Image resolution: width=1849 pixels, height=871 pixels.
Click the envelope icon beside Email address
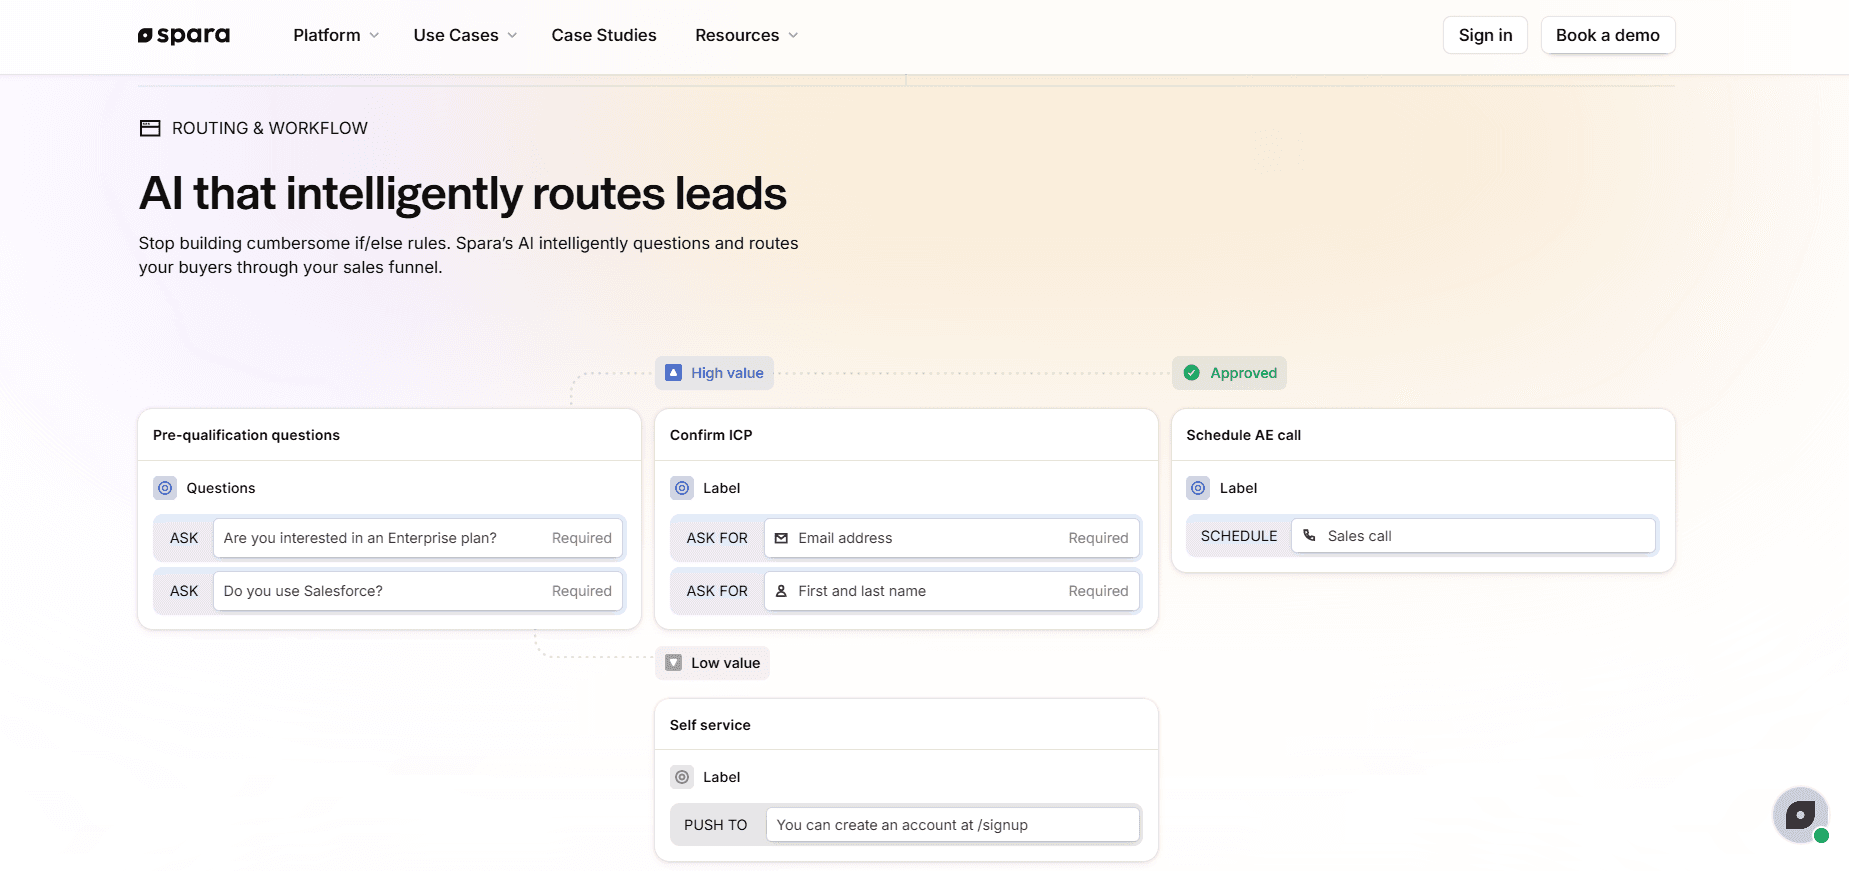[781, 538]
